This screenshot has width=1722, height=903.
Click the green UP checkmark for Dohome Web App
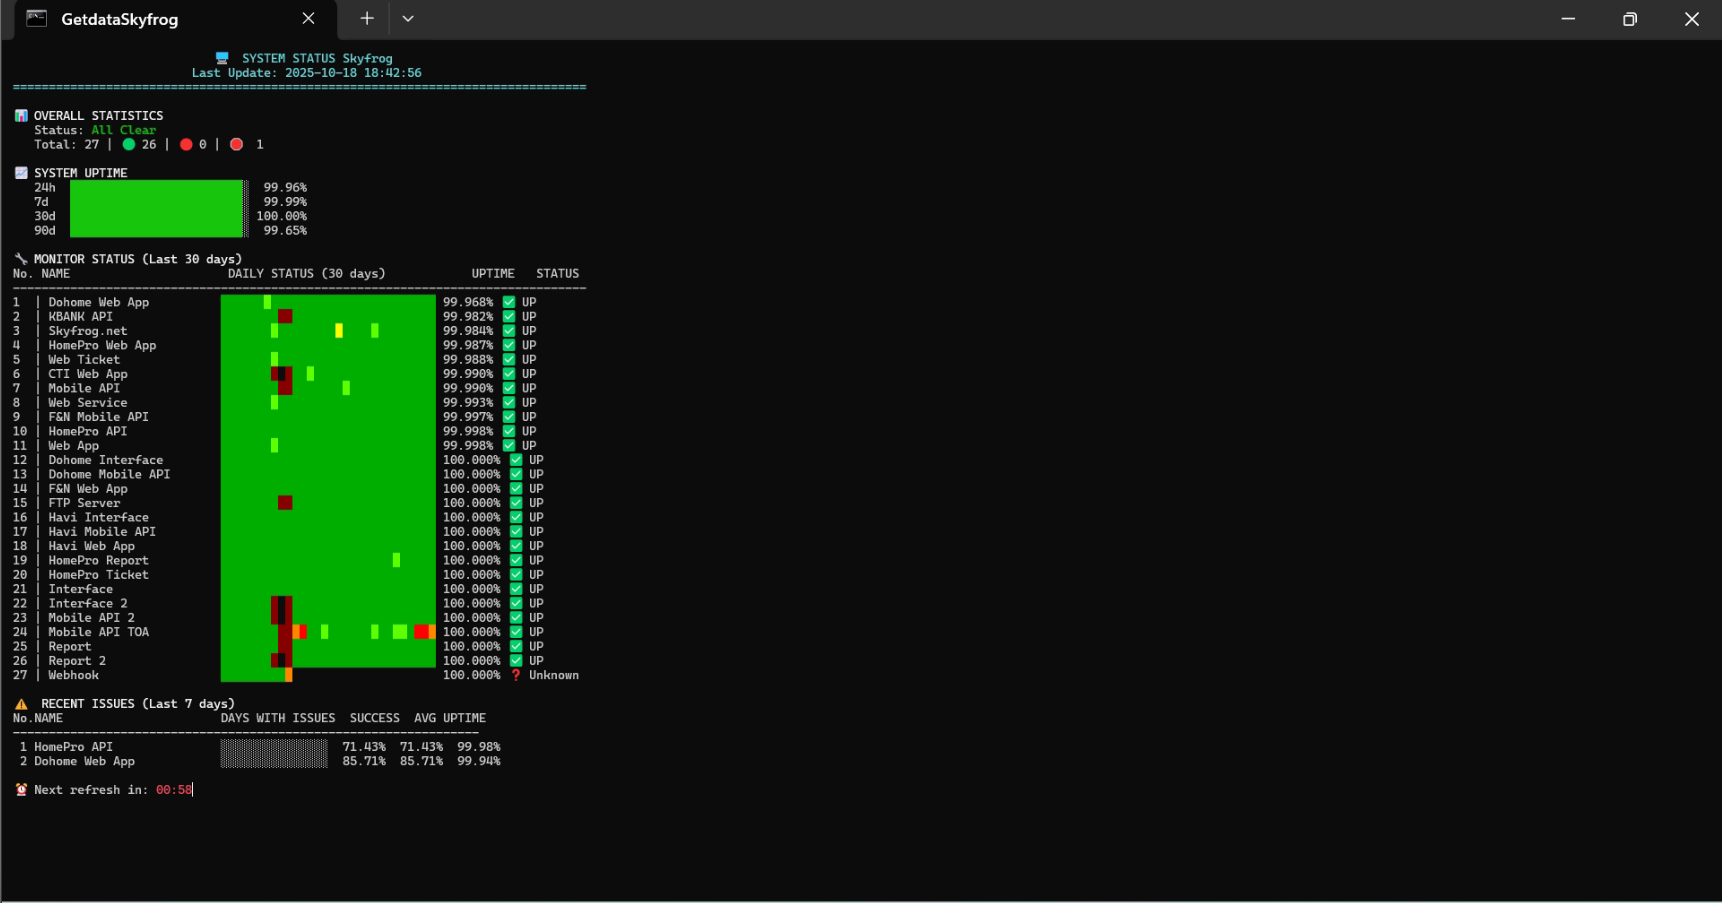511,301
